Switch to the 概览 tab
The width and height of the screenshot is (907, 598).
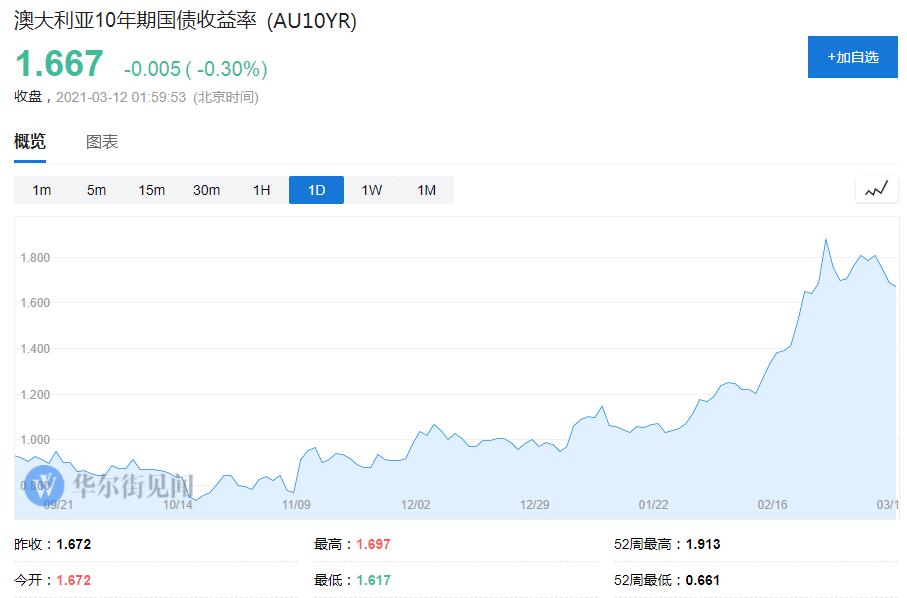click(x=30, y=142)
